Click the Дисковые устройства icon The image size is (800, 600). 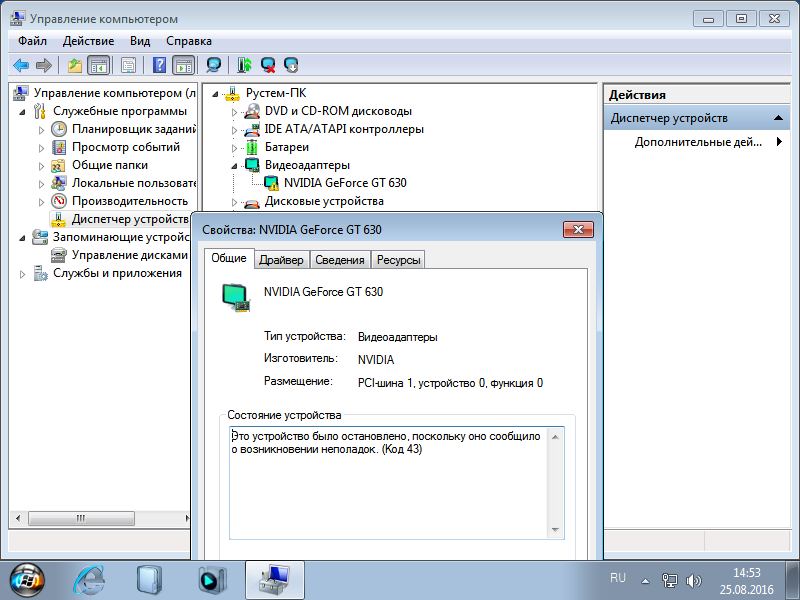252,202
